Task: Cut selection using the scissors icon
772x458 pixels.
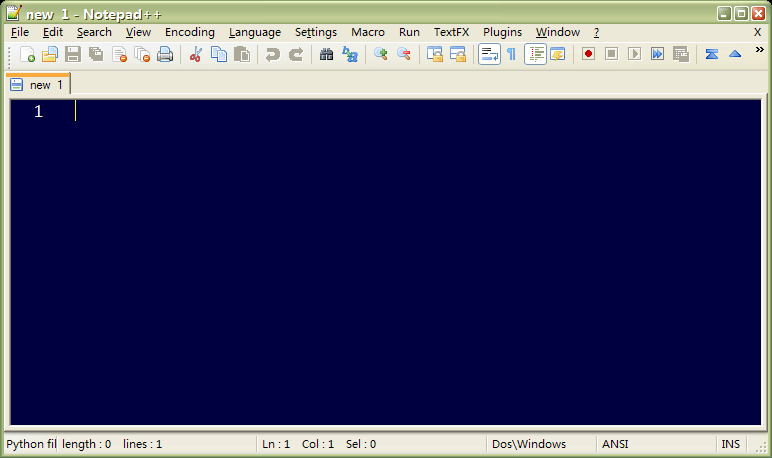Action: [195, 54]
